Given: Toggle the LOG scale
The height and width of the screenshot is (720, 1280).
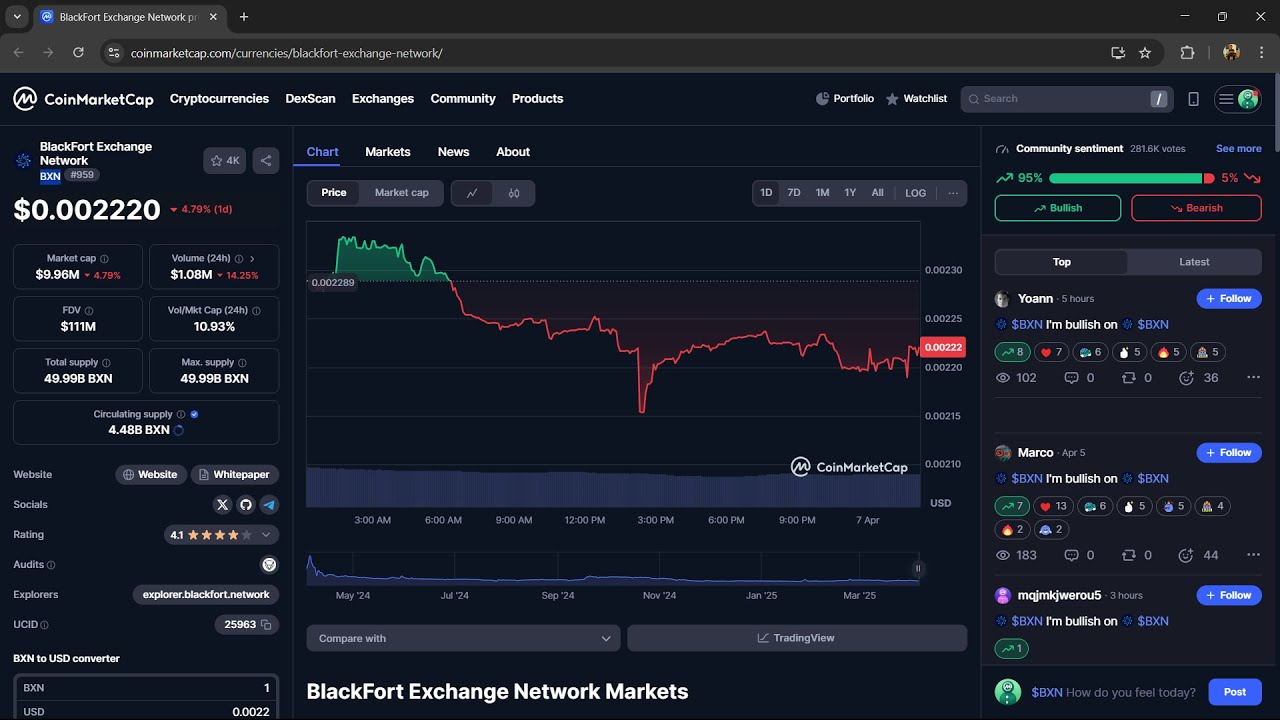Looking at the screenshot, I should tap(916, 193).
